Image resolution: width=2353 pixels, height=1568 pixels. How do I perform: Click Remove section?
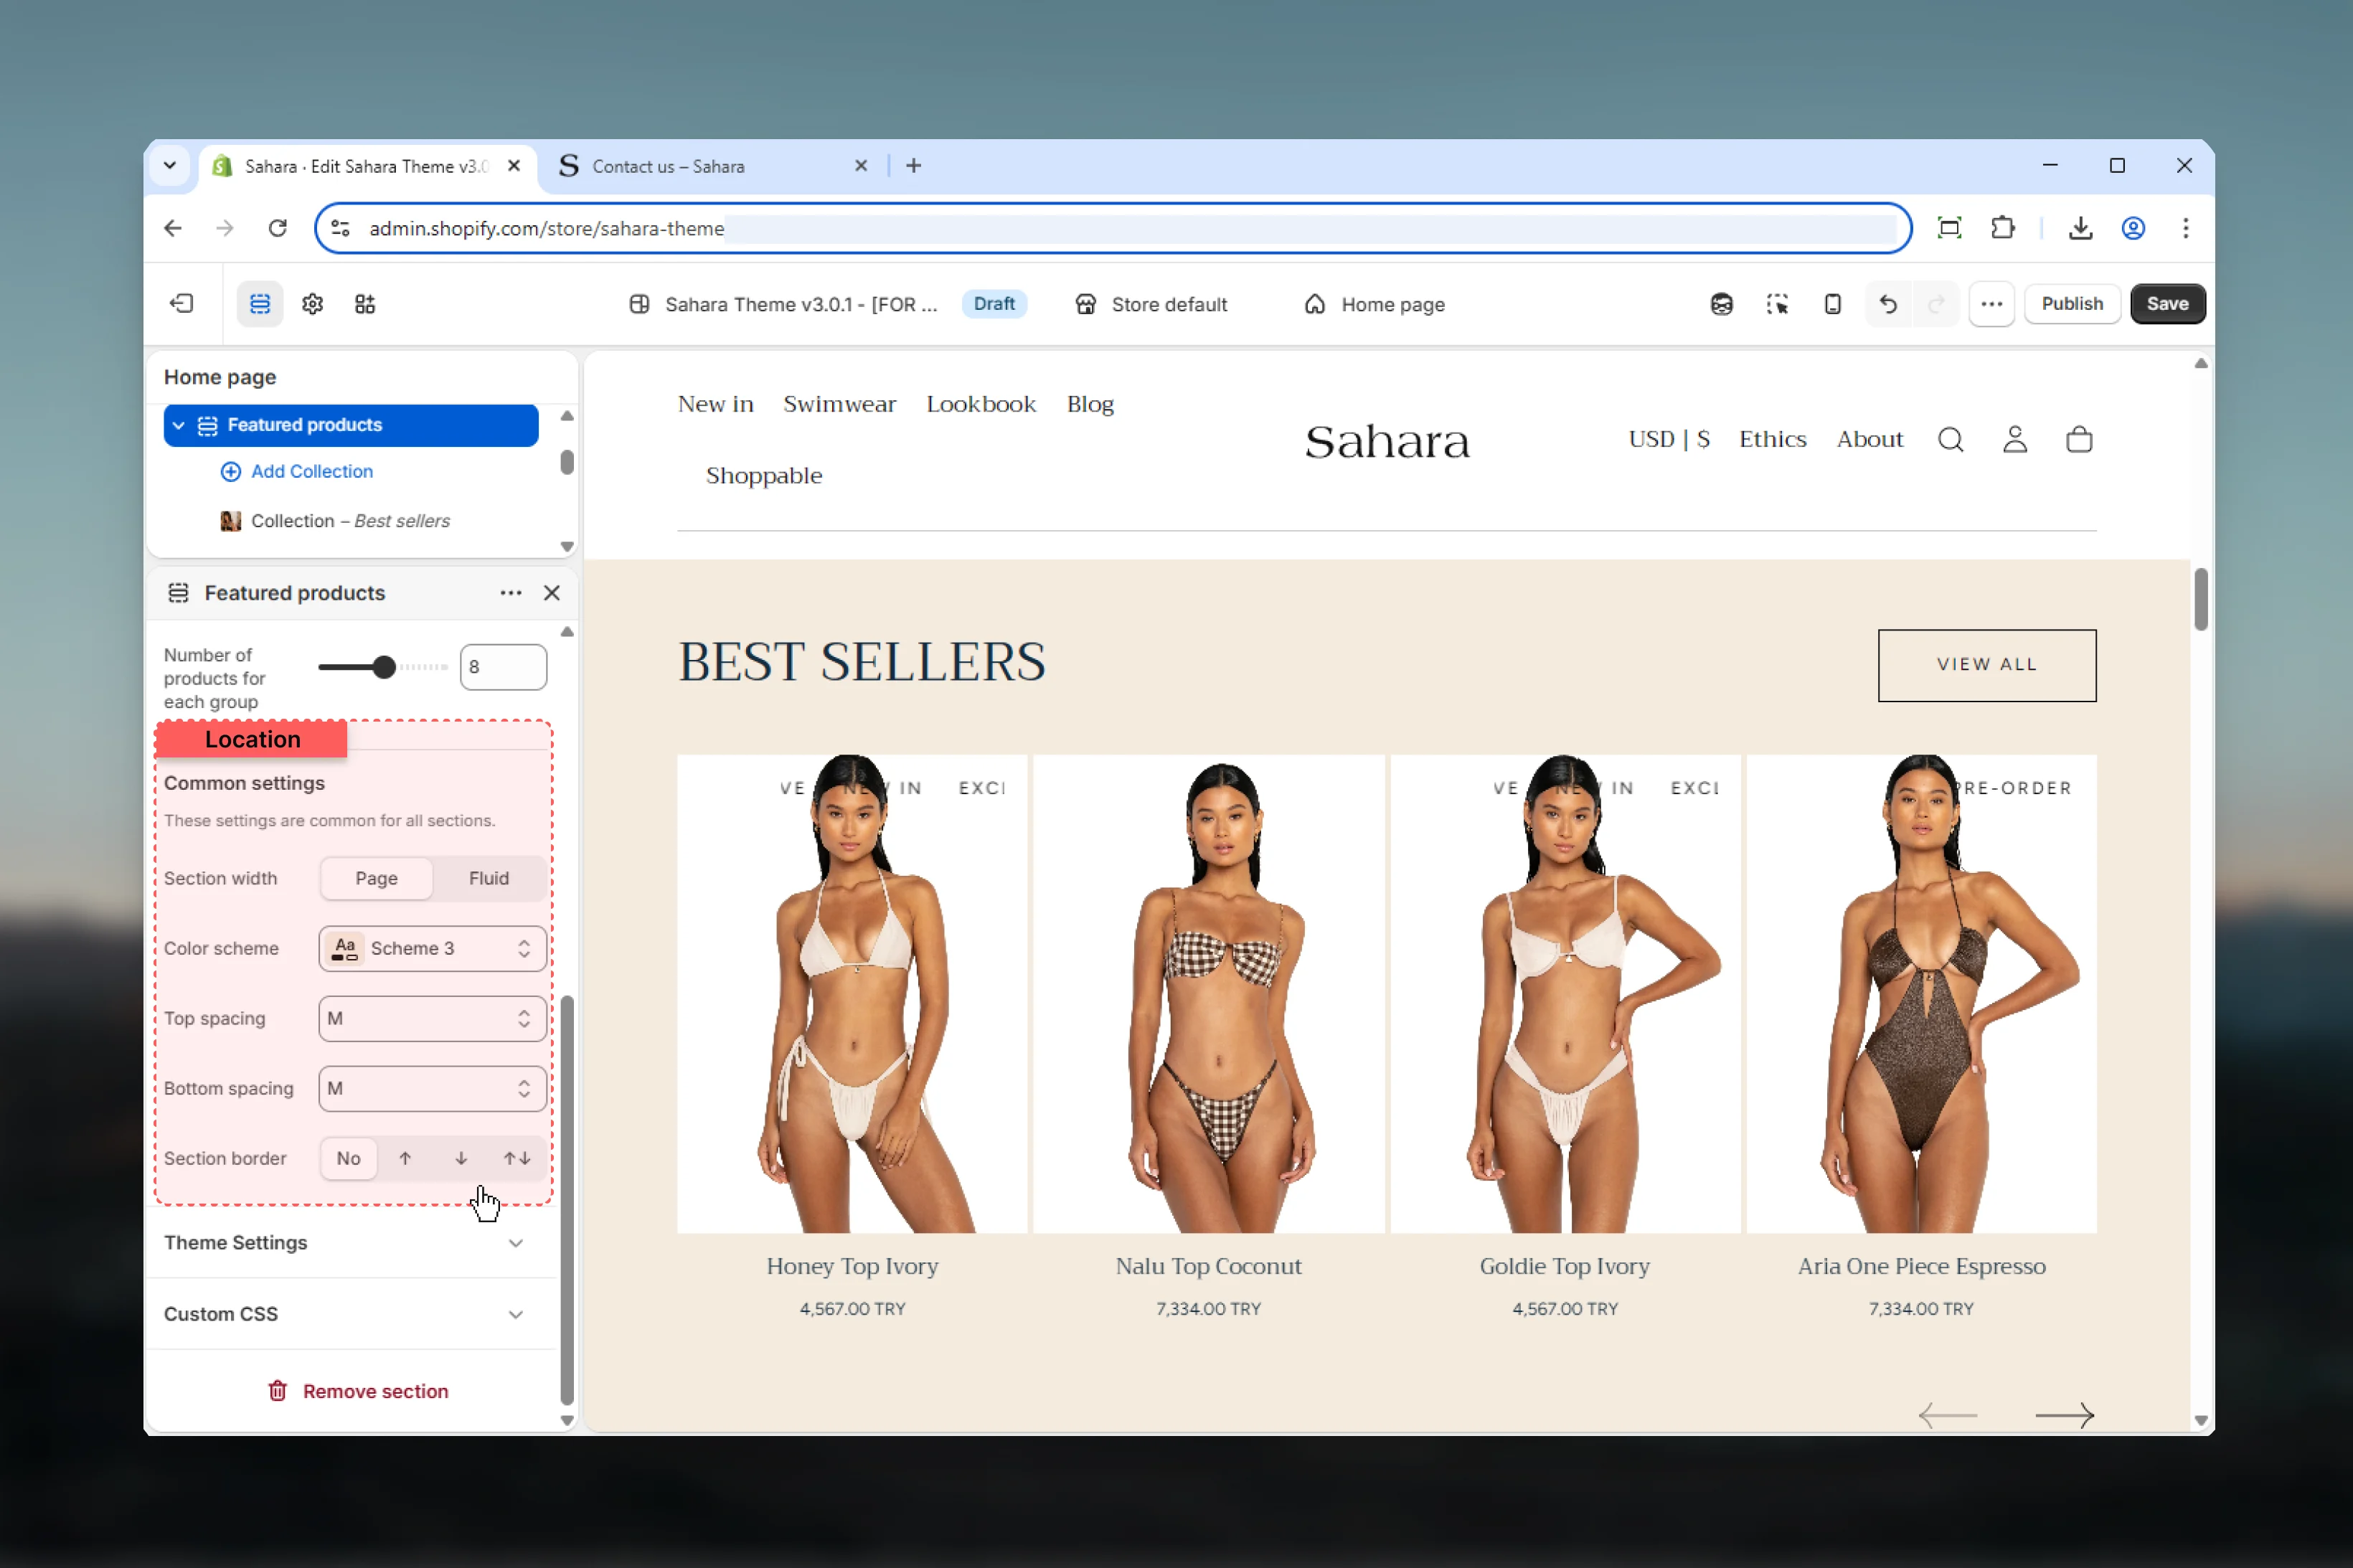pyautogui.click(x=357, y=1391)
